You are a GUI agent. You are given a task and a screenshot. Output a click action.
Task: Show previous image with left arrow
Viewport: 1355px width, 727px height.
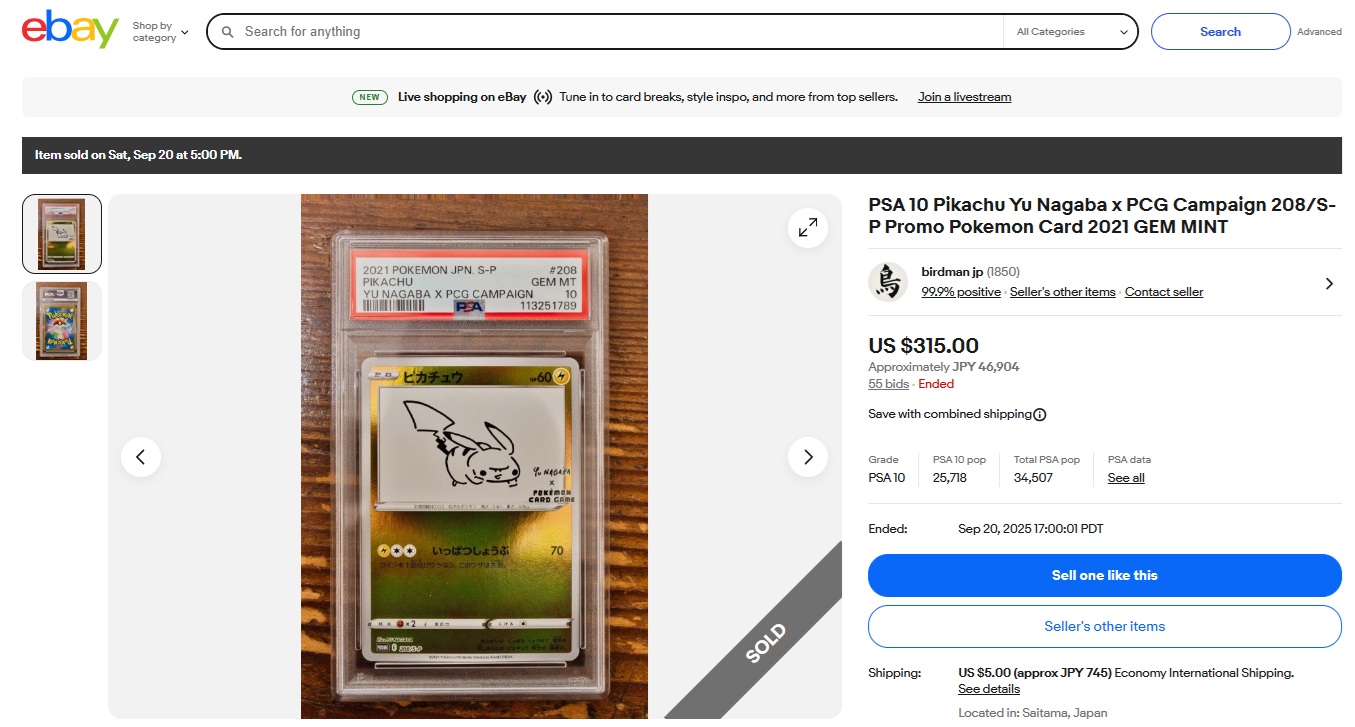(141, 457)
